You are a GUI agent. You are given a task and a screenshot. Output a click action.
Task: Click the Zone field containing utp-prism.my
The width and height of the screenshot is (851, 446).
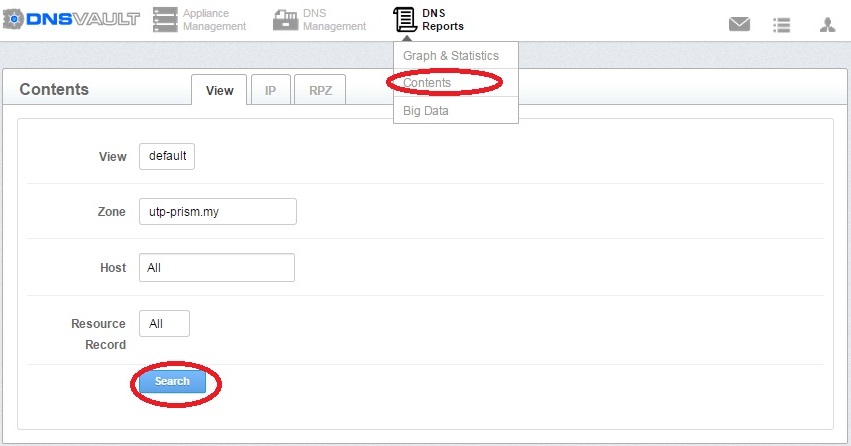click(x=217, y=212)
